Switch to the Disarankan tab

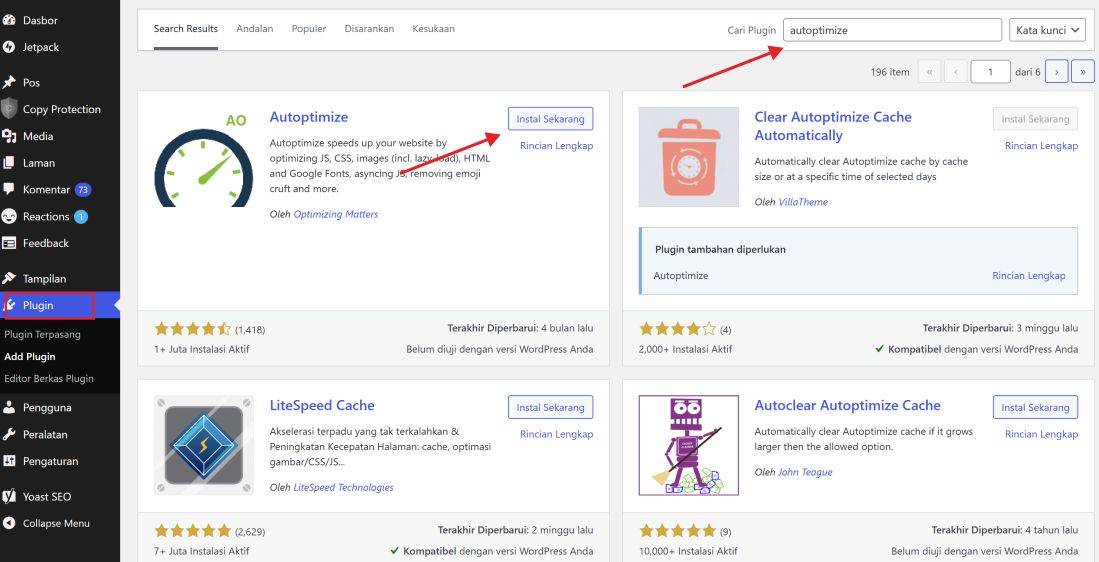(369, 29)
